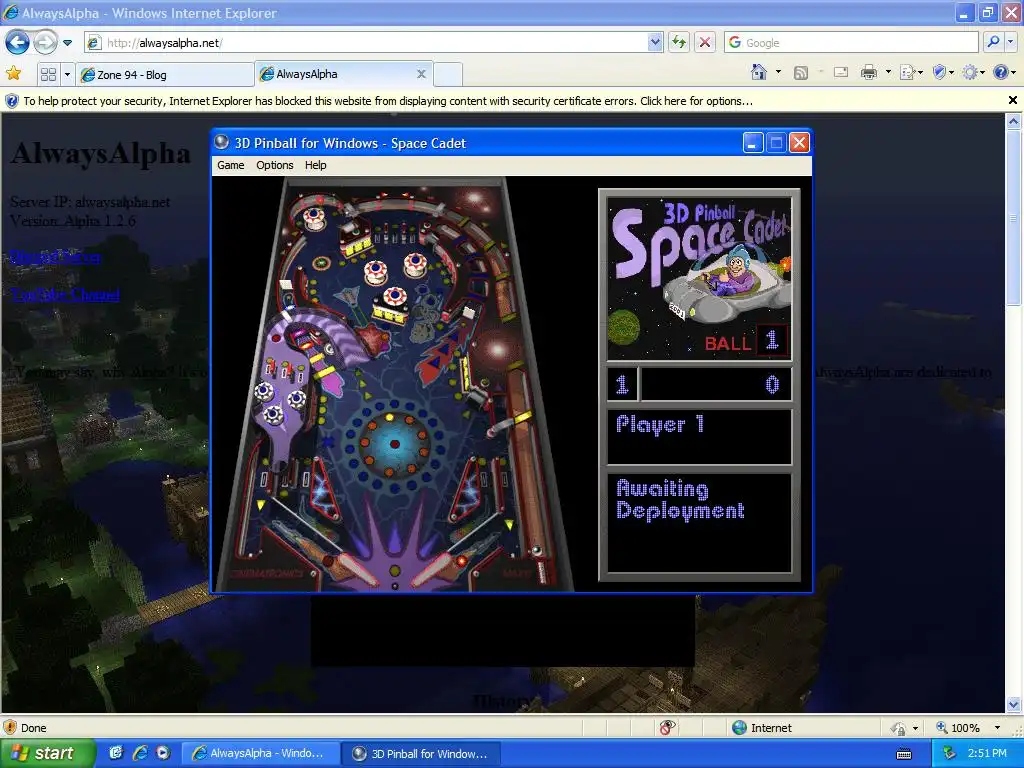The width and height of the screenshot is (1024, 768).
Task: Open the Quick Tabs grid view
Action: [48, 74]
